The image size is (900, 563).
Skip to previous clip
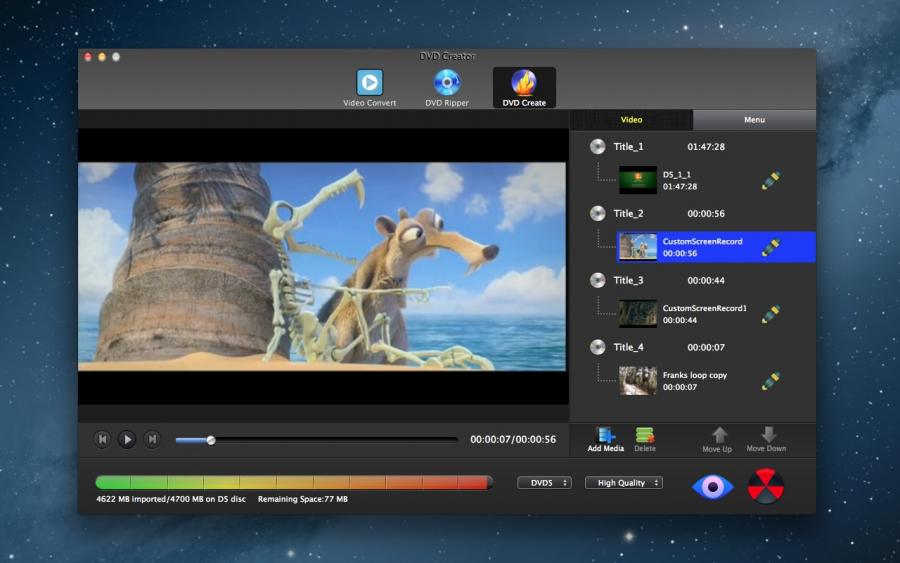point(102,440)
